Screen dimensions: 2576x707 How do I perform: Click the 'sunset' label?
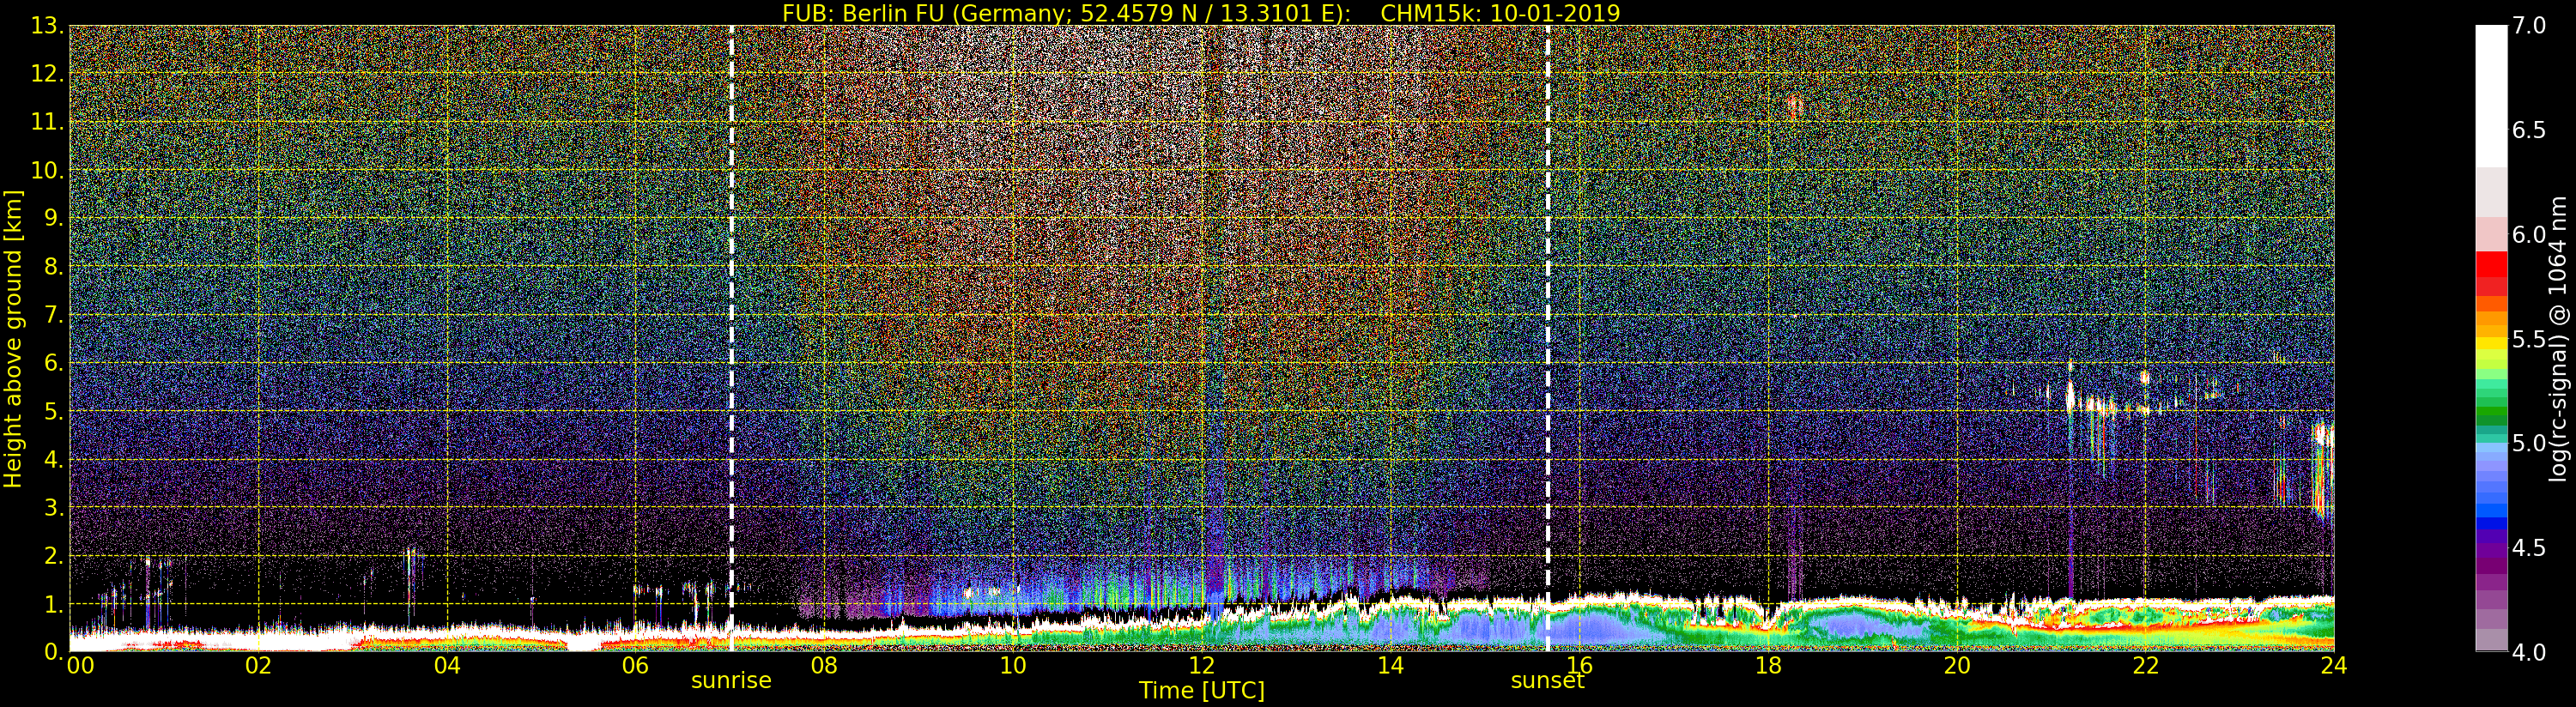[1547, 681]
